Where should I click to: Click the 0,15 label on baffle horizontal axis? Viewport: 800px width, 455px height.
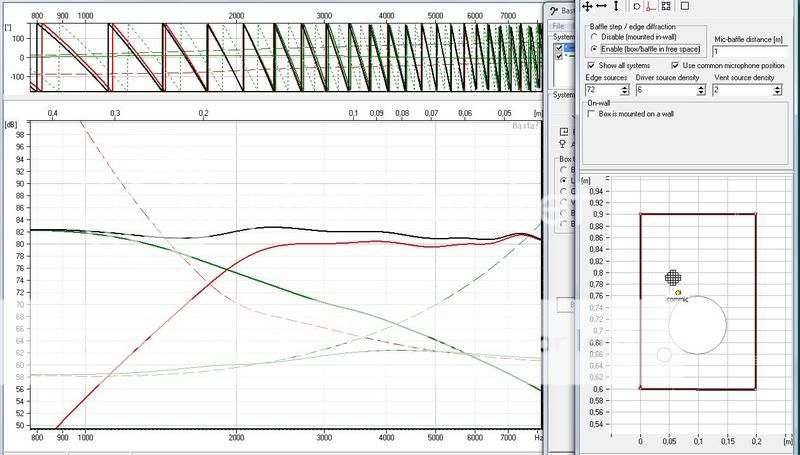click(x=728, y=442)
